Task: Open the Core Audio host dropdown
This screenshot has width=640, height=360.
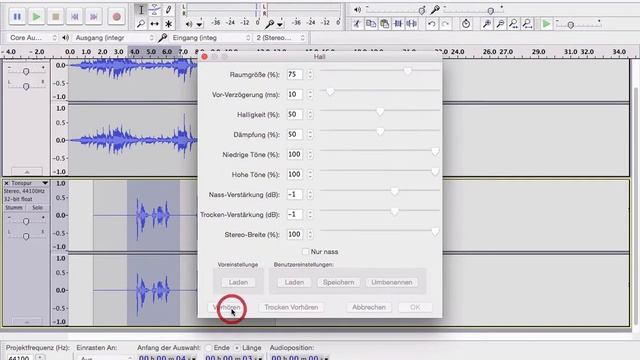Action: pyautogui.click(x=32, y=38)
